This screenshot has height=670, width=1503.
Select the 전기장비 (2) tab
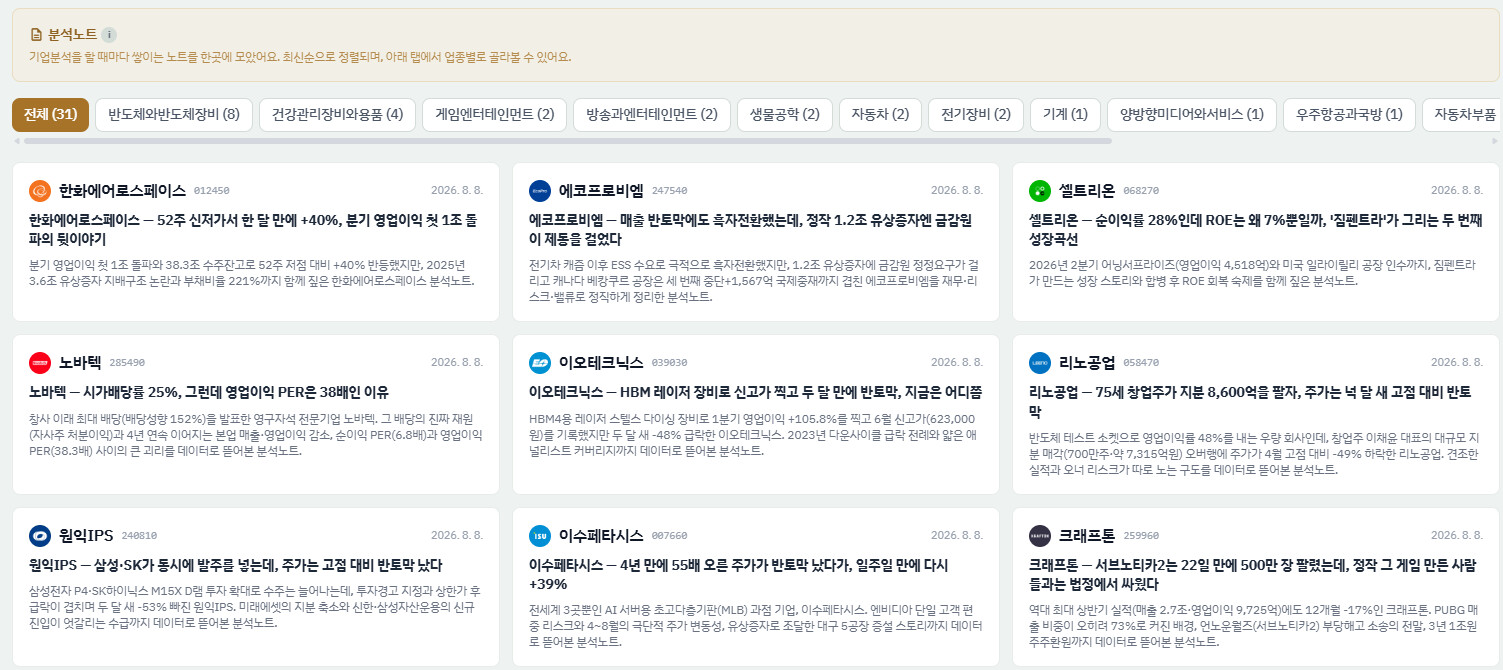point(976,114)
